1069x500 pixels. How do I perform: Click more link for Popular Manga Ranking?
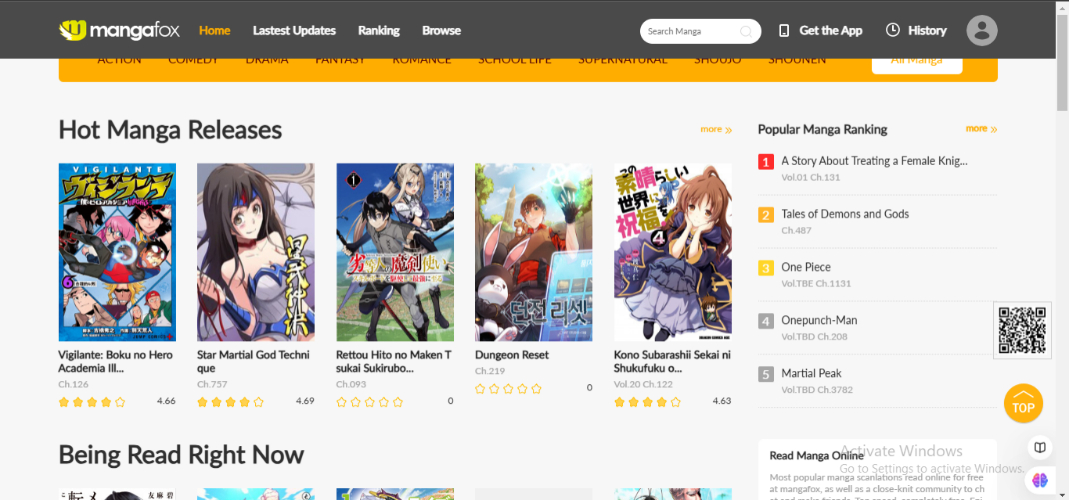click(x=981, y=128)
